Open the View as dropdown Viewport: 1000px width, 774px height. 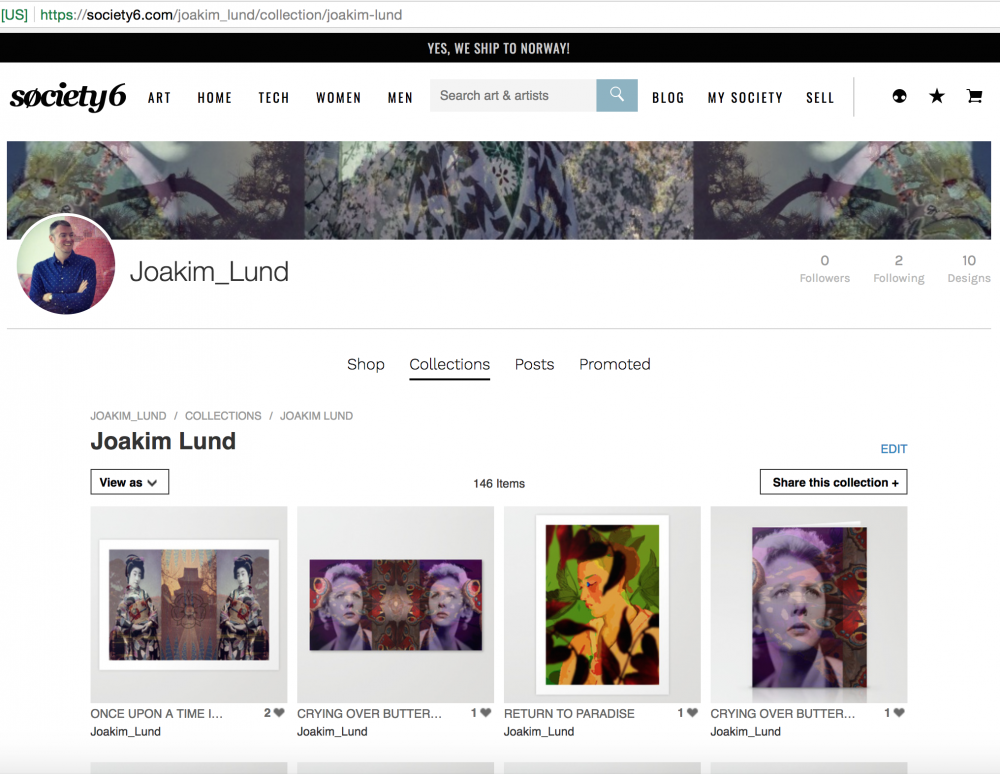click(129, 482)
